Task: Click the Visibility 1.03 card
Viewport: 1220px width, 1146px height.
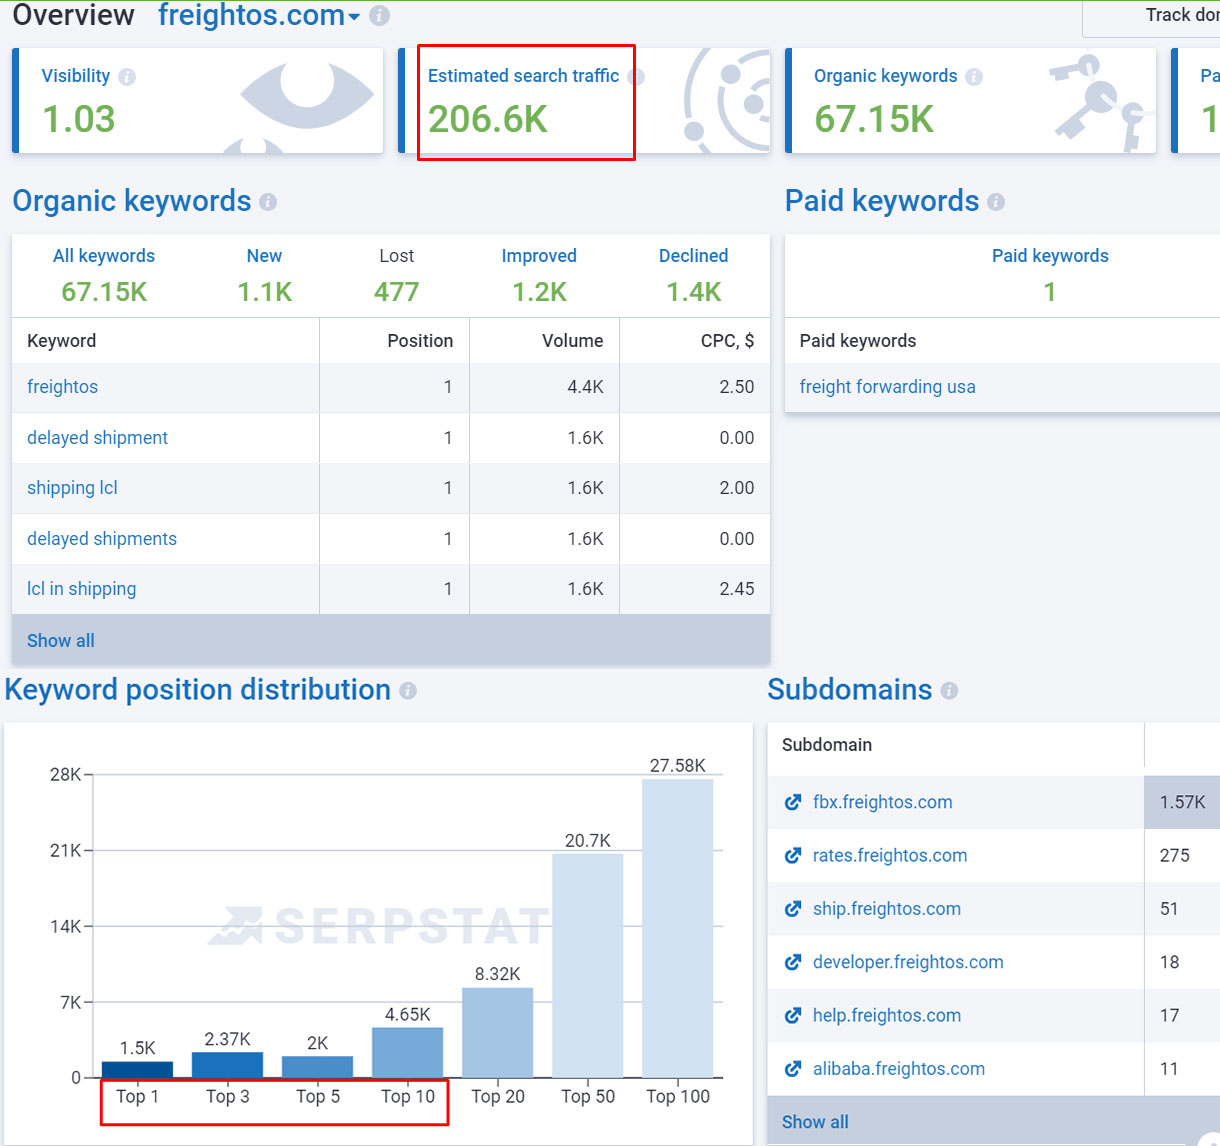Action: (198, 101)
